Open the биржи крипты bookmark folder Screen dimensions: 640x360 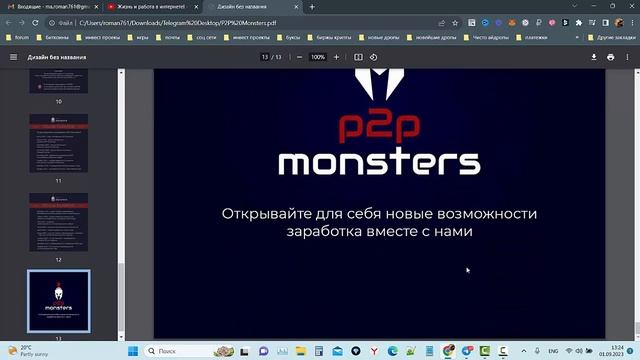(329, 37)
